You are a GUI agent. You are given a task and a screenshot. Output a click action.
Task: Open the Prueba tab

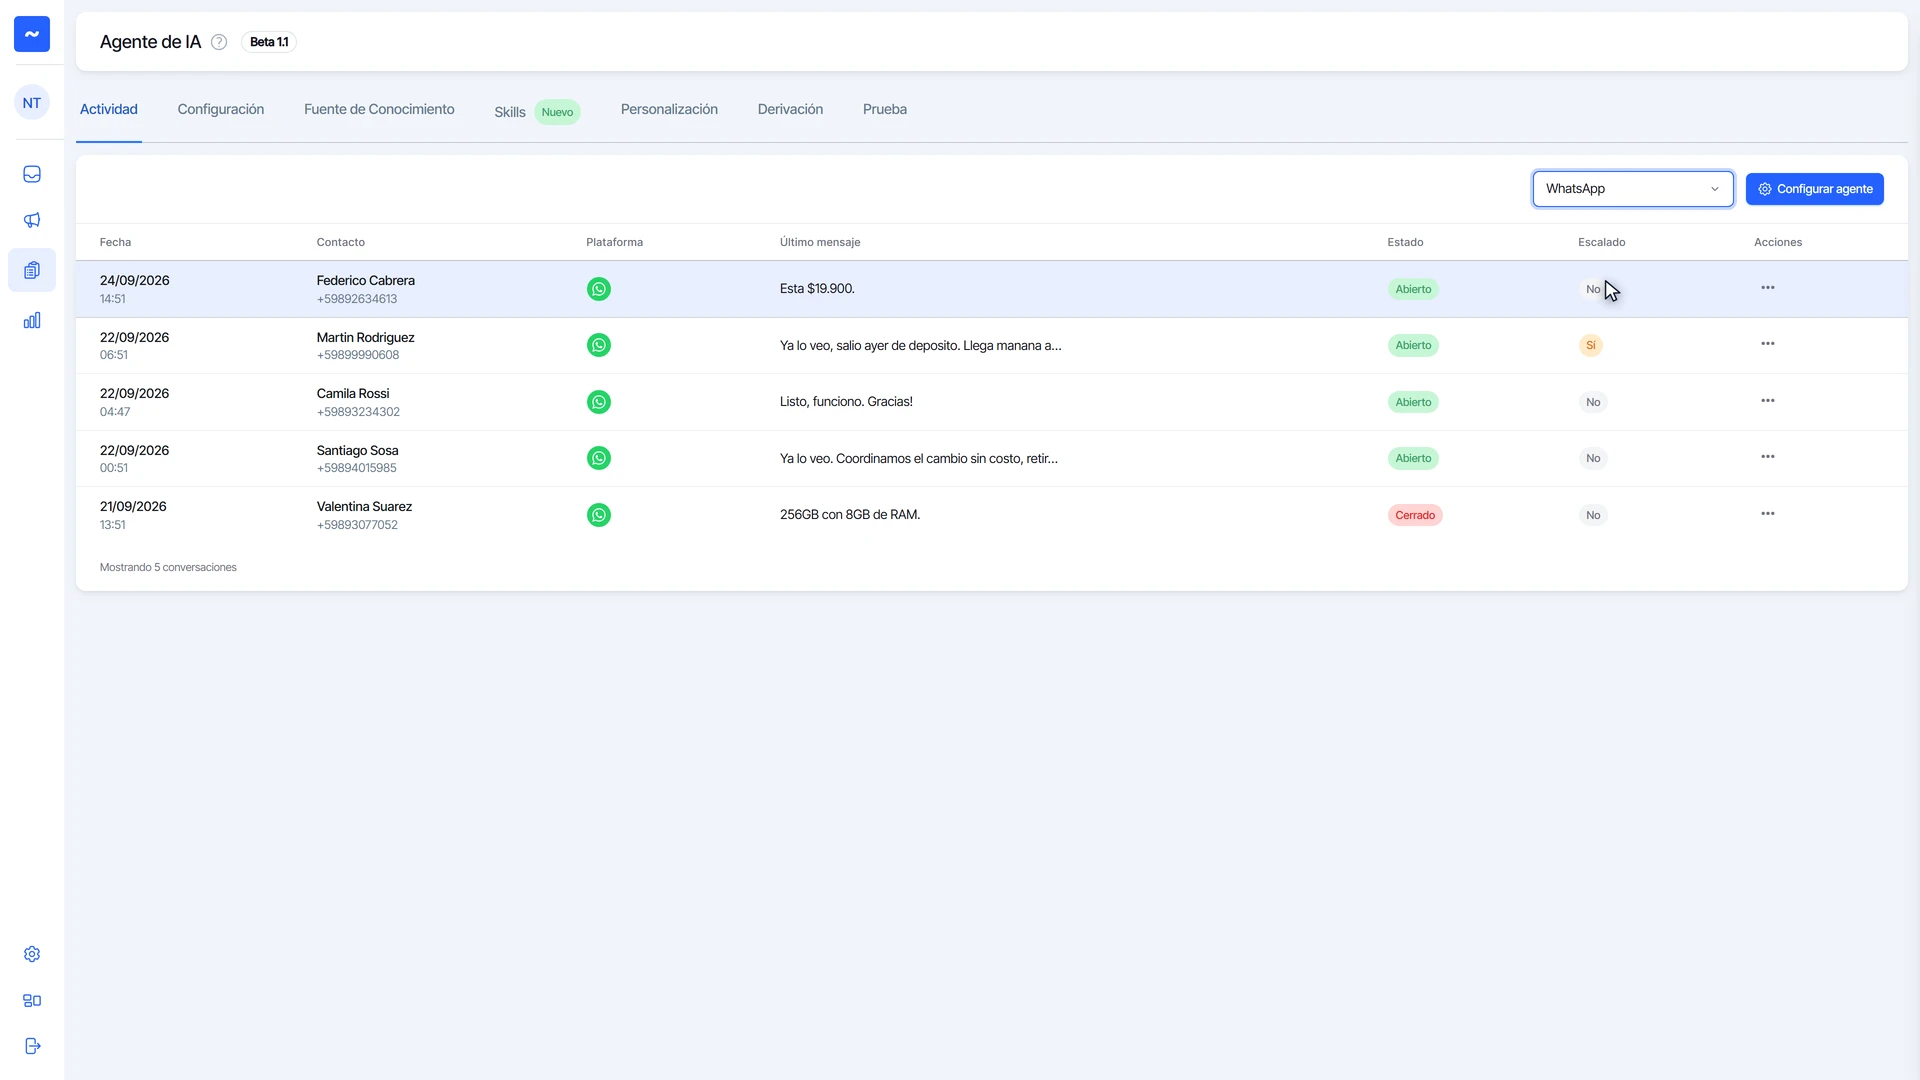(x=885, y=109)
